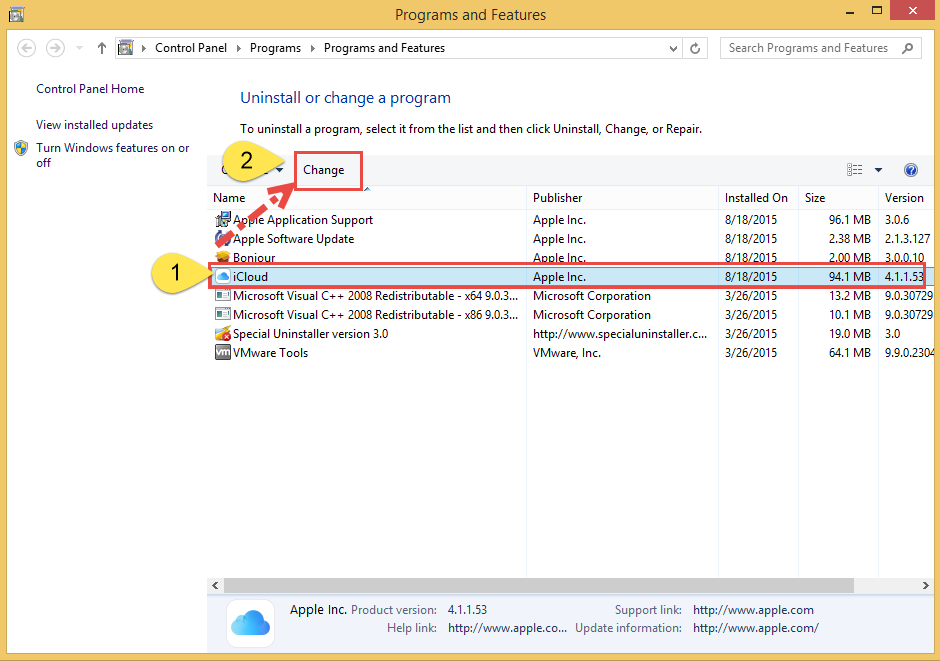Click the search magnifier icon

[x=908, y=48]
